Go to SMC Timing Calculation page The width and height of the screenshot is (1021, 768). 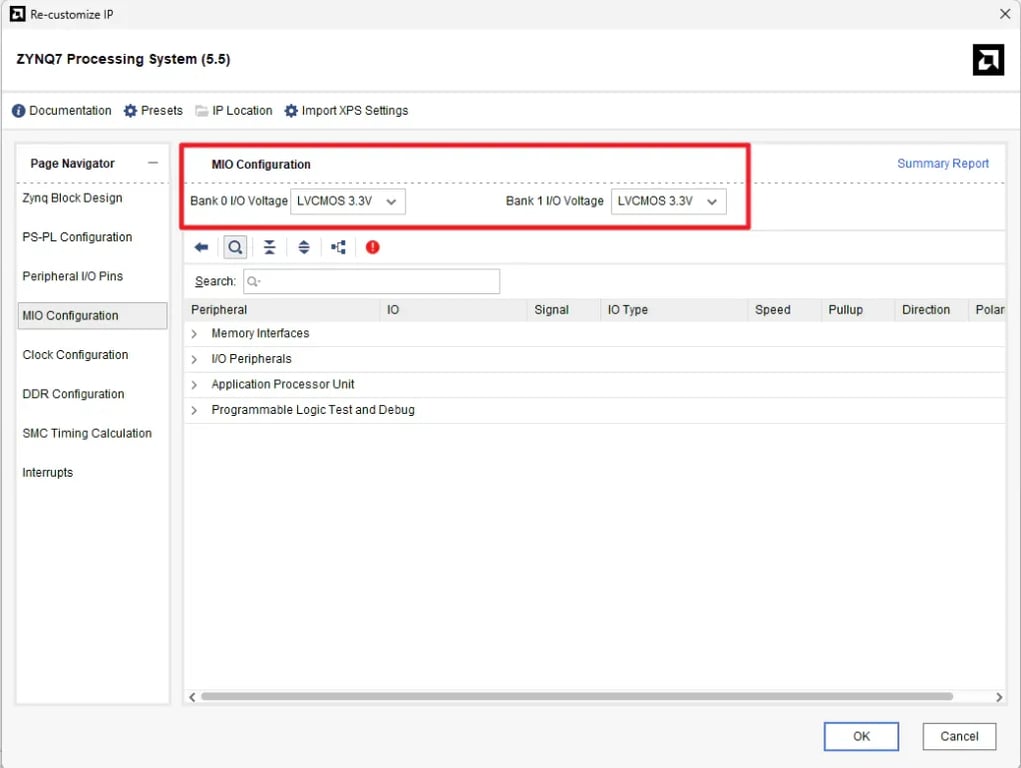pos(87,433)
